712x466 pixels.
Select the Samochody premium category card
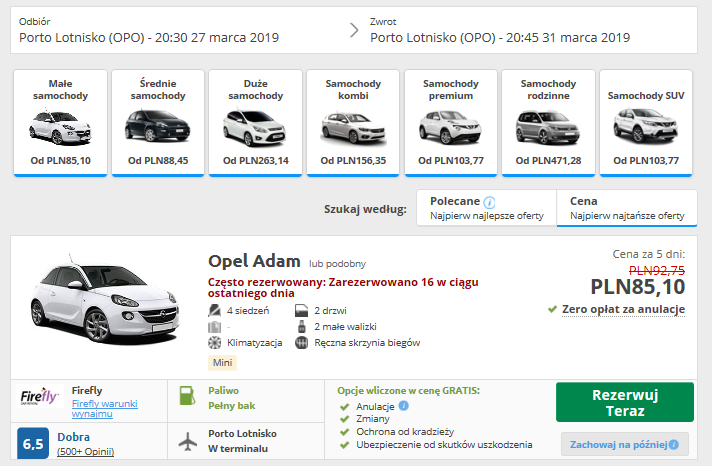tap(451, 123)
